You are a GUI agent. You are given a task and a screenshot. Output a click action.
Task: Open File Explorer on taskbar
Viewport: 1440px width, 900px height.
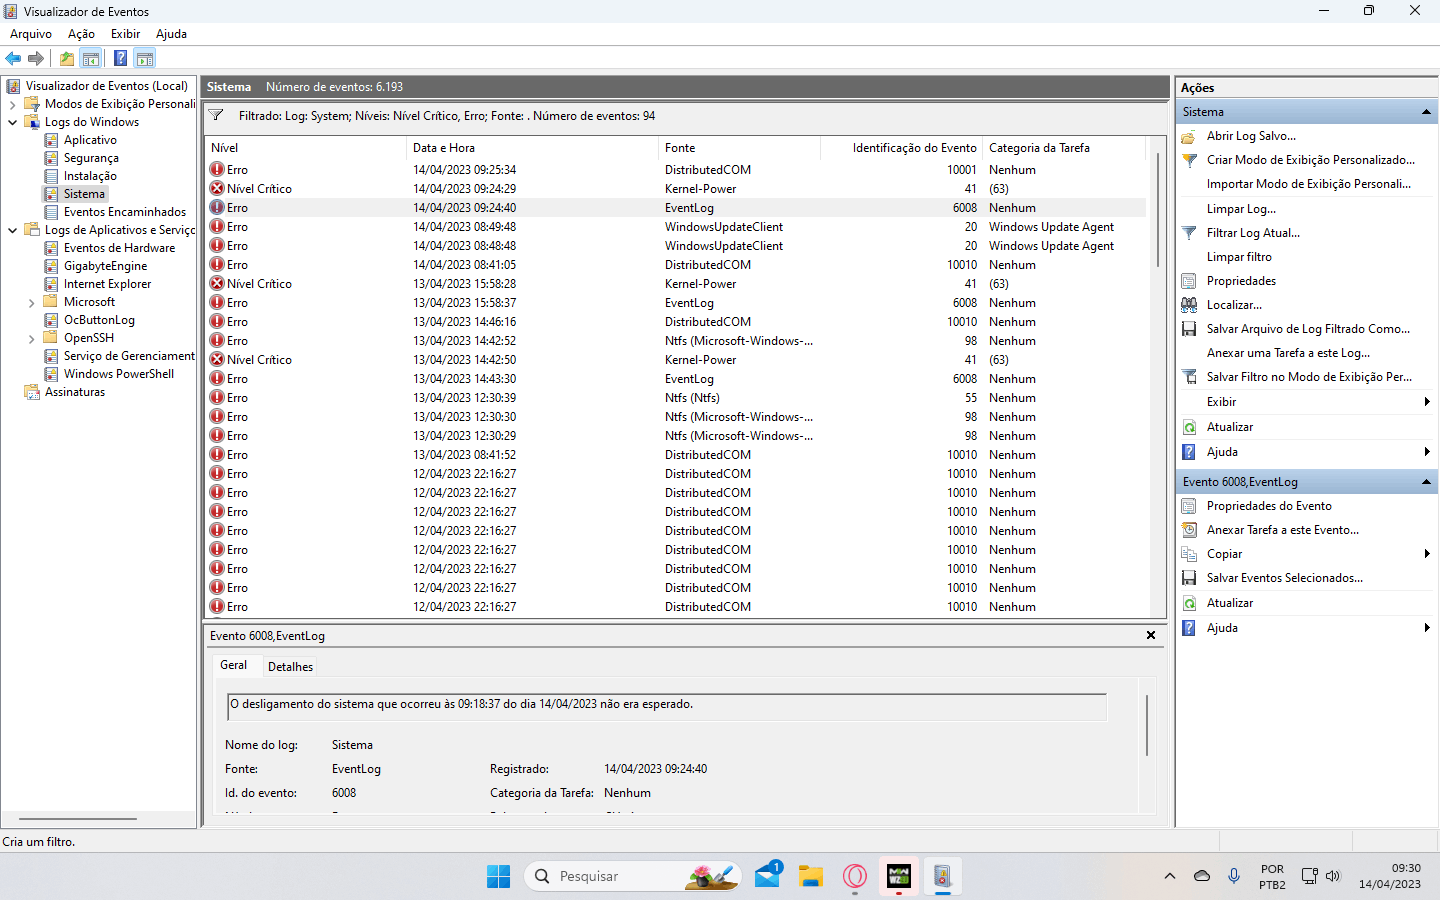tap(811, 876)
